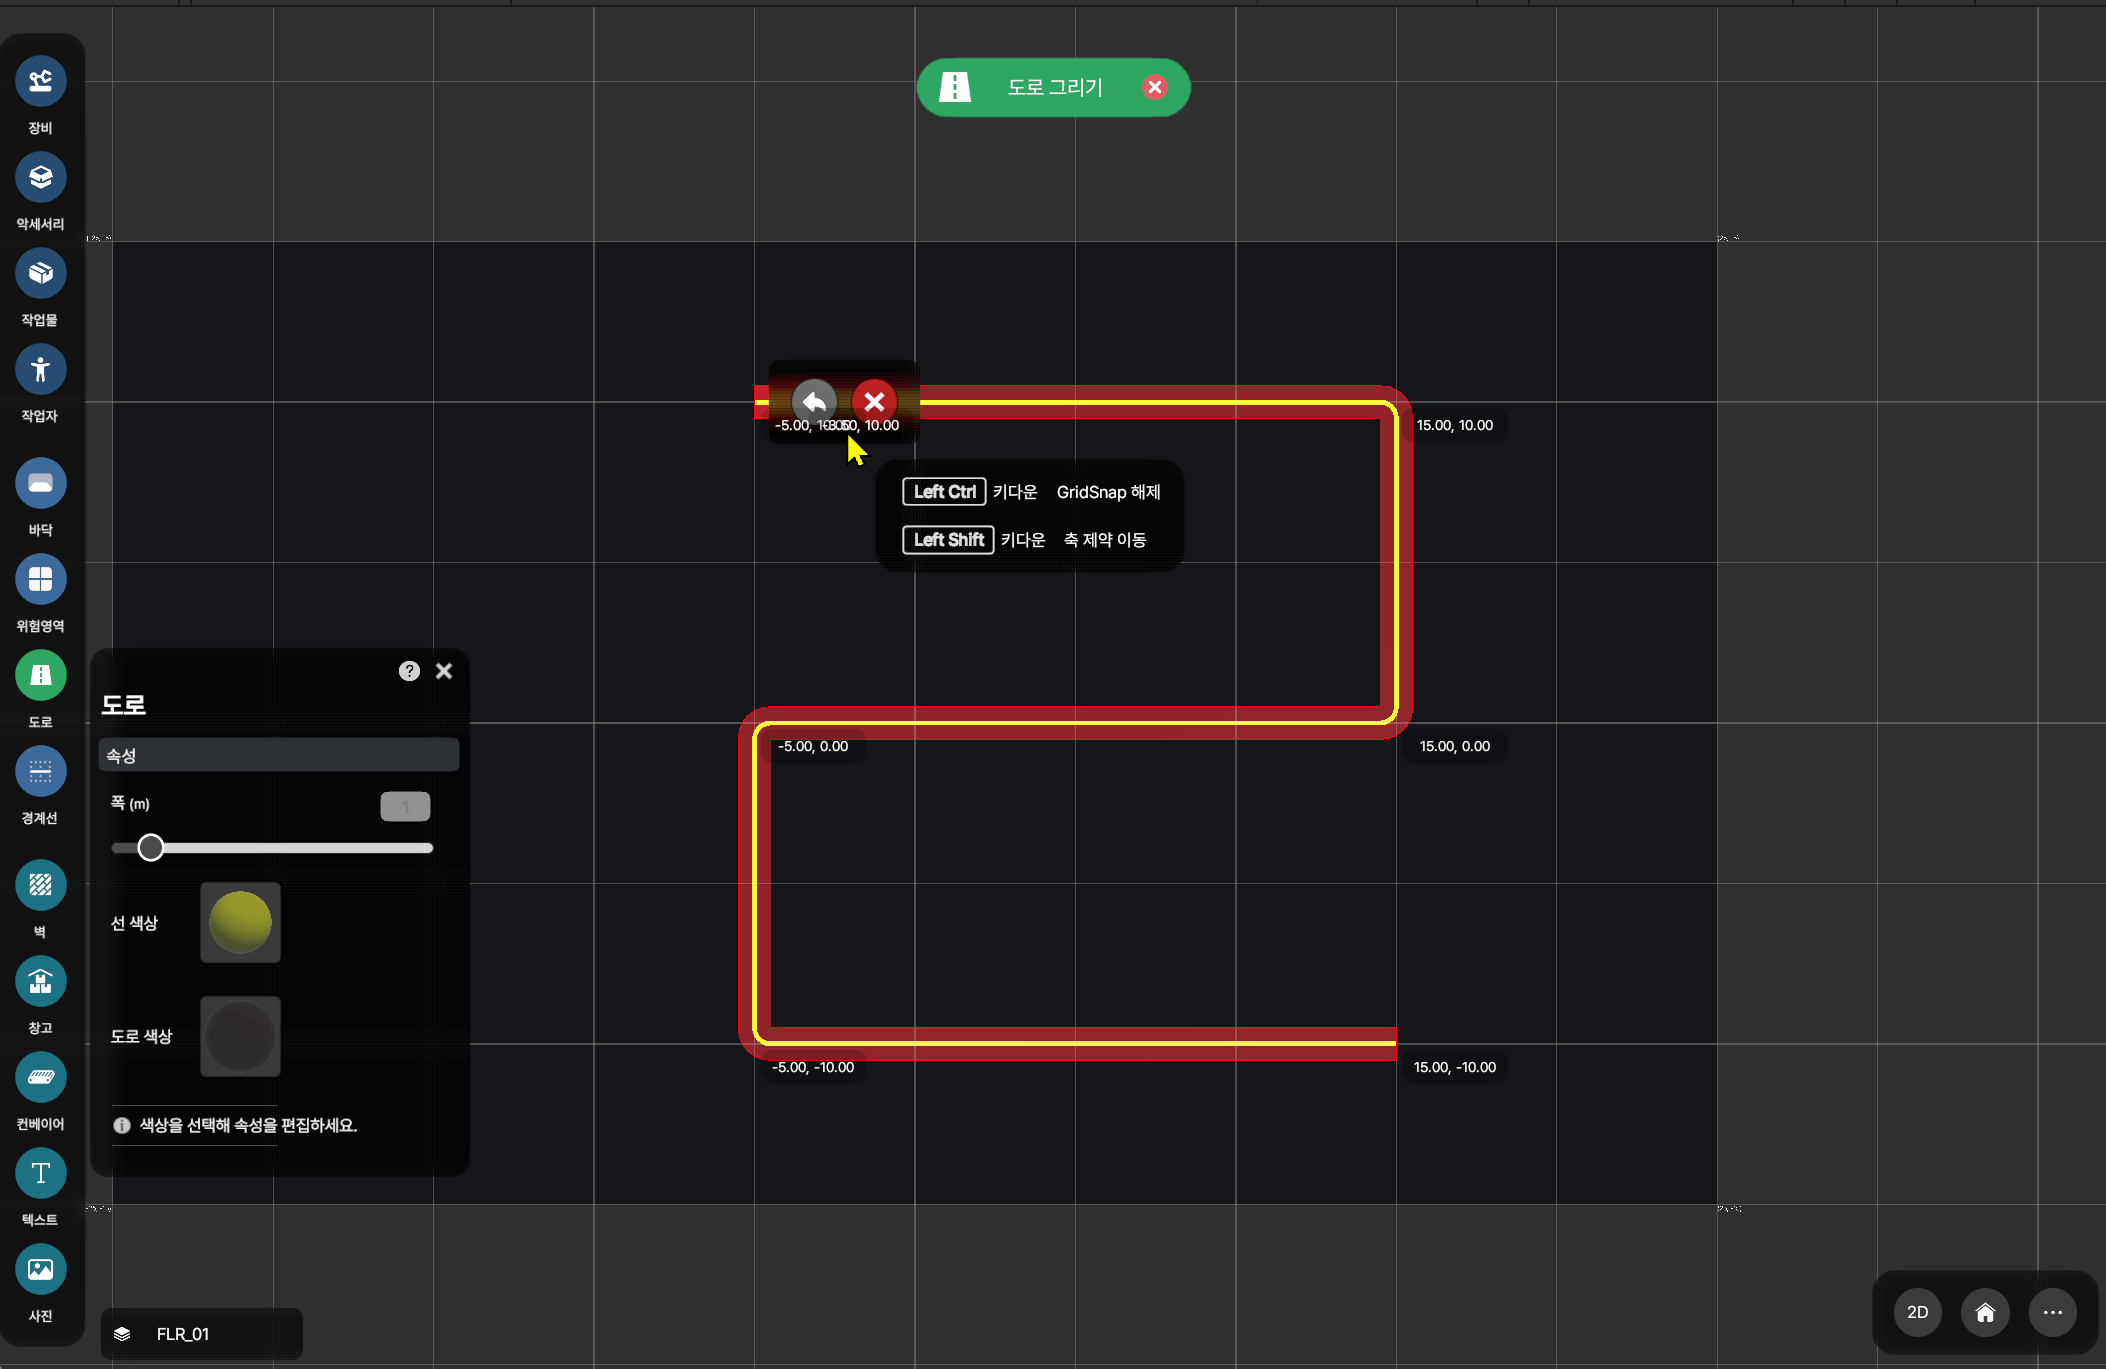Open the 선 색상 line color swatch

240,922
